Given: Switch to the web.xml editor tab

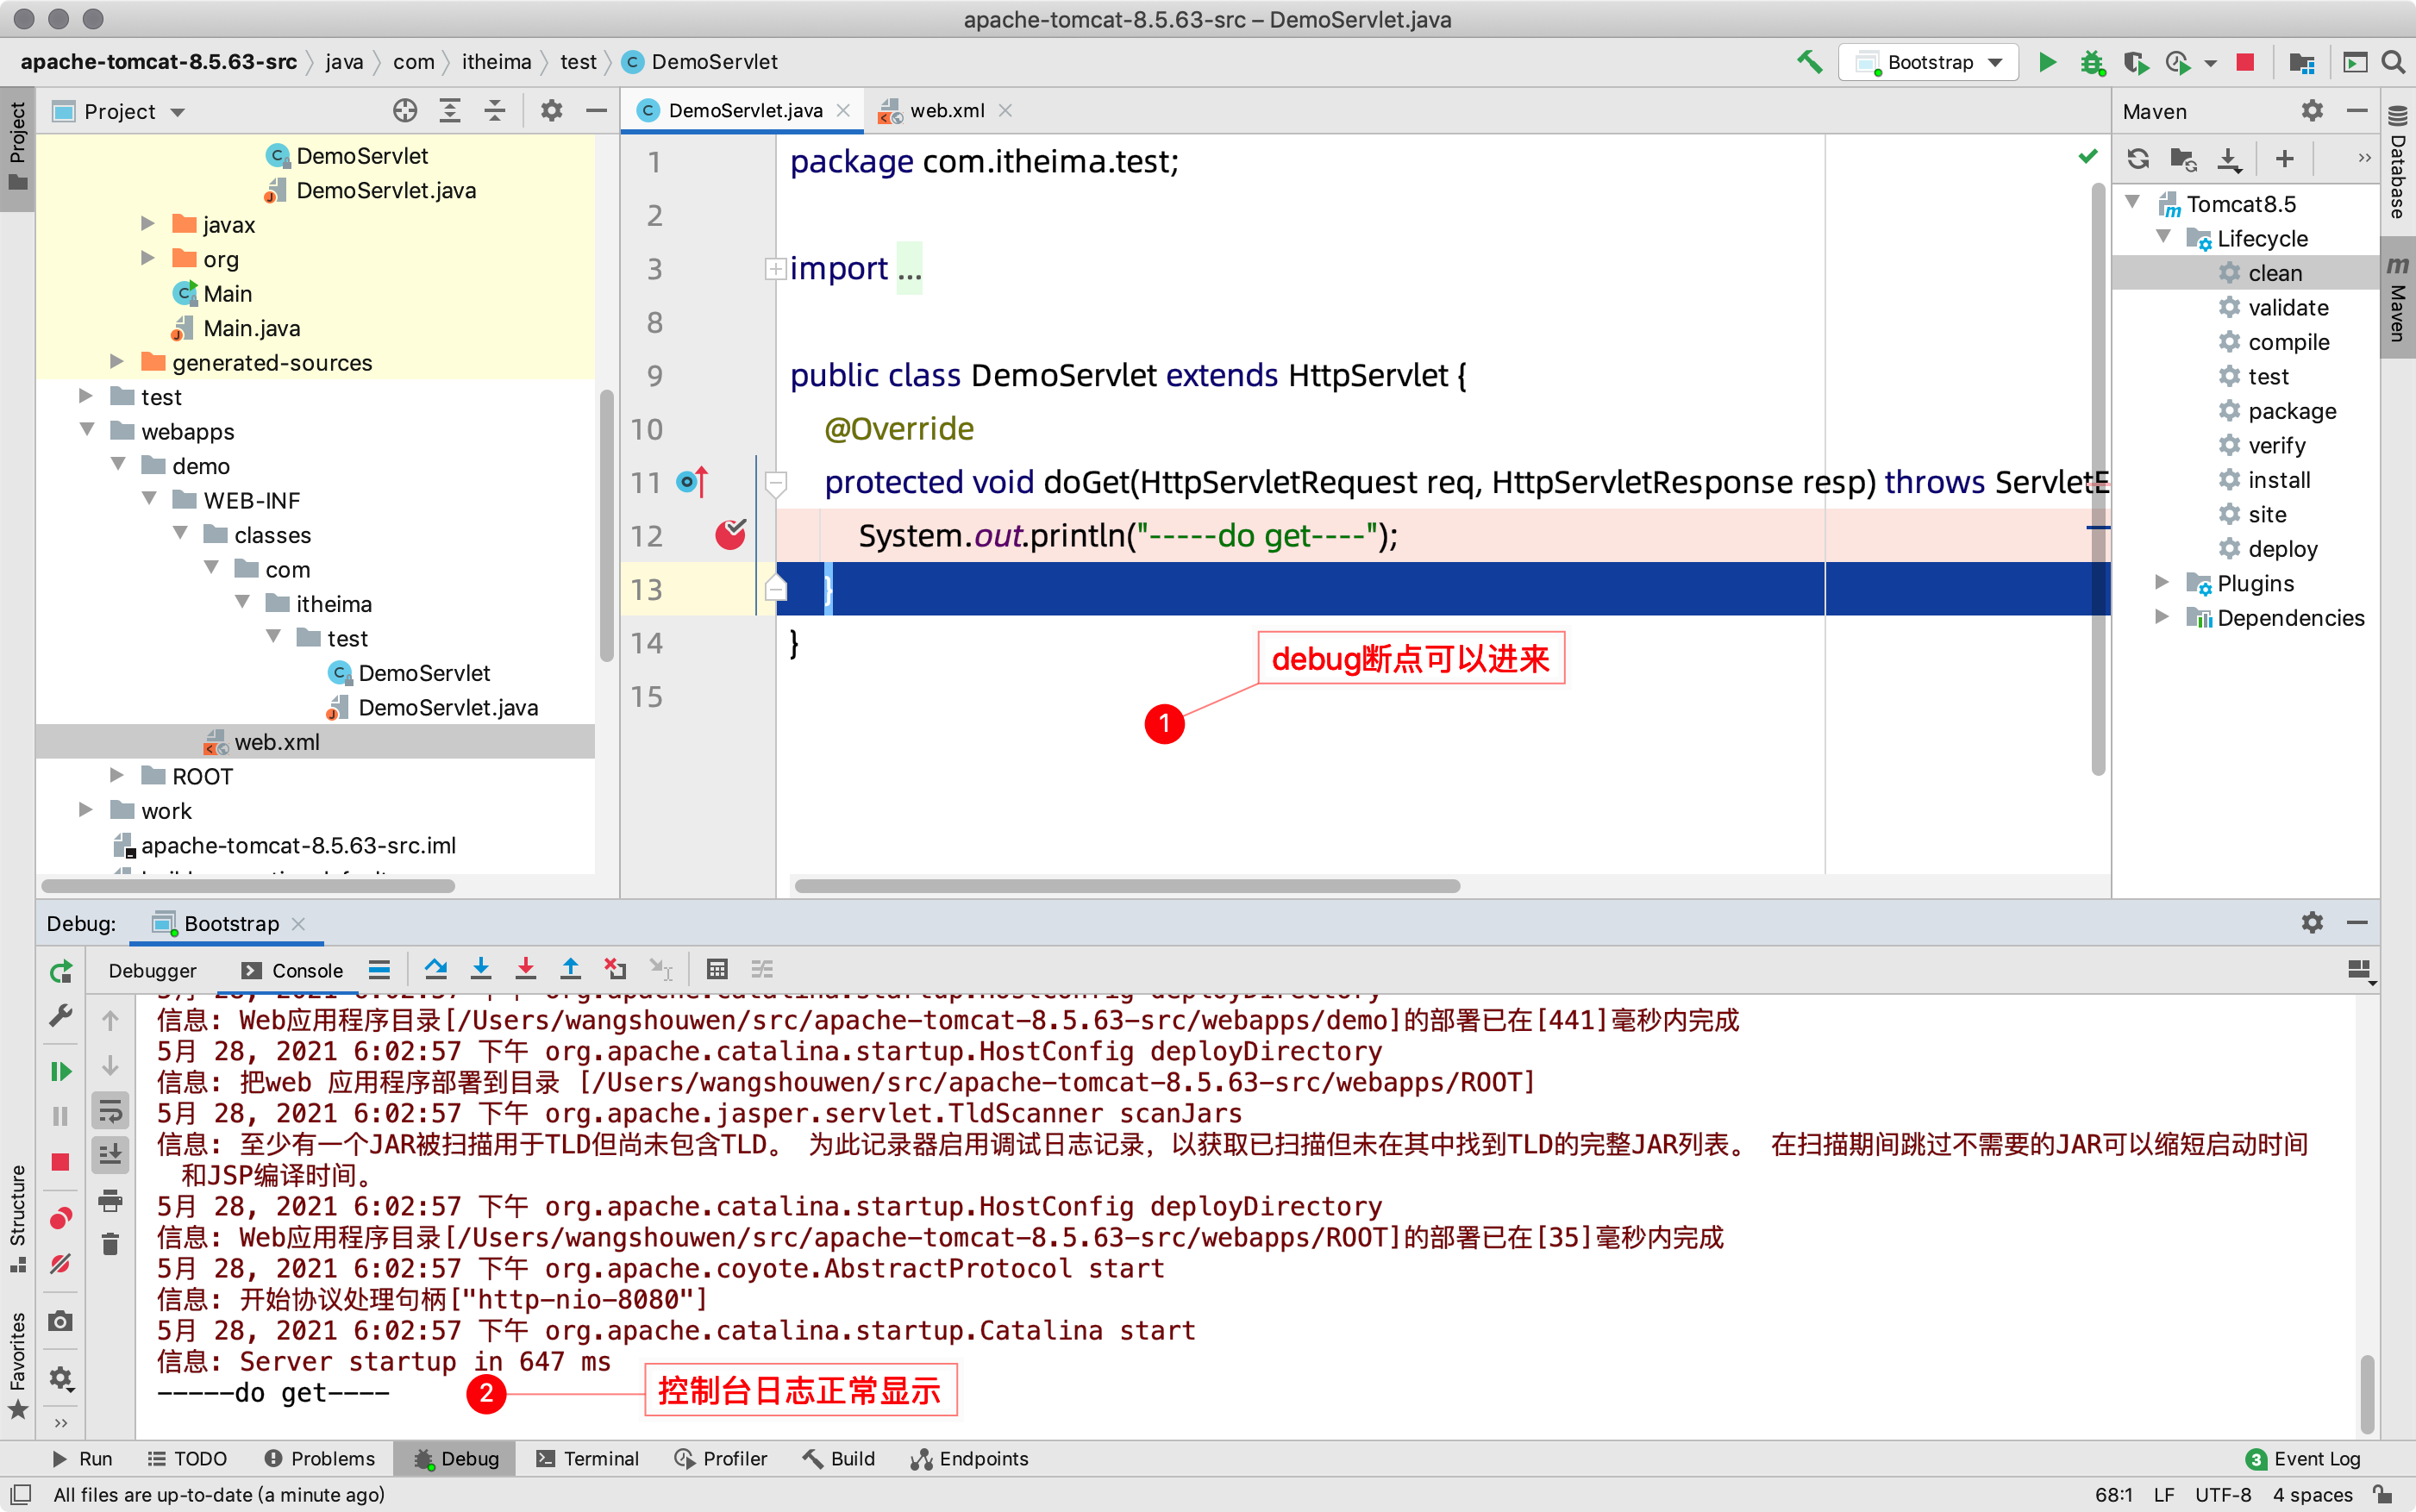Looking at the screenshot, I should coord(946,111).
